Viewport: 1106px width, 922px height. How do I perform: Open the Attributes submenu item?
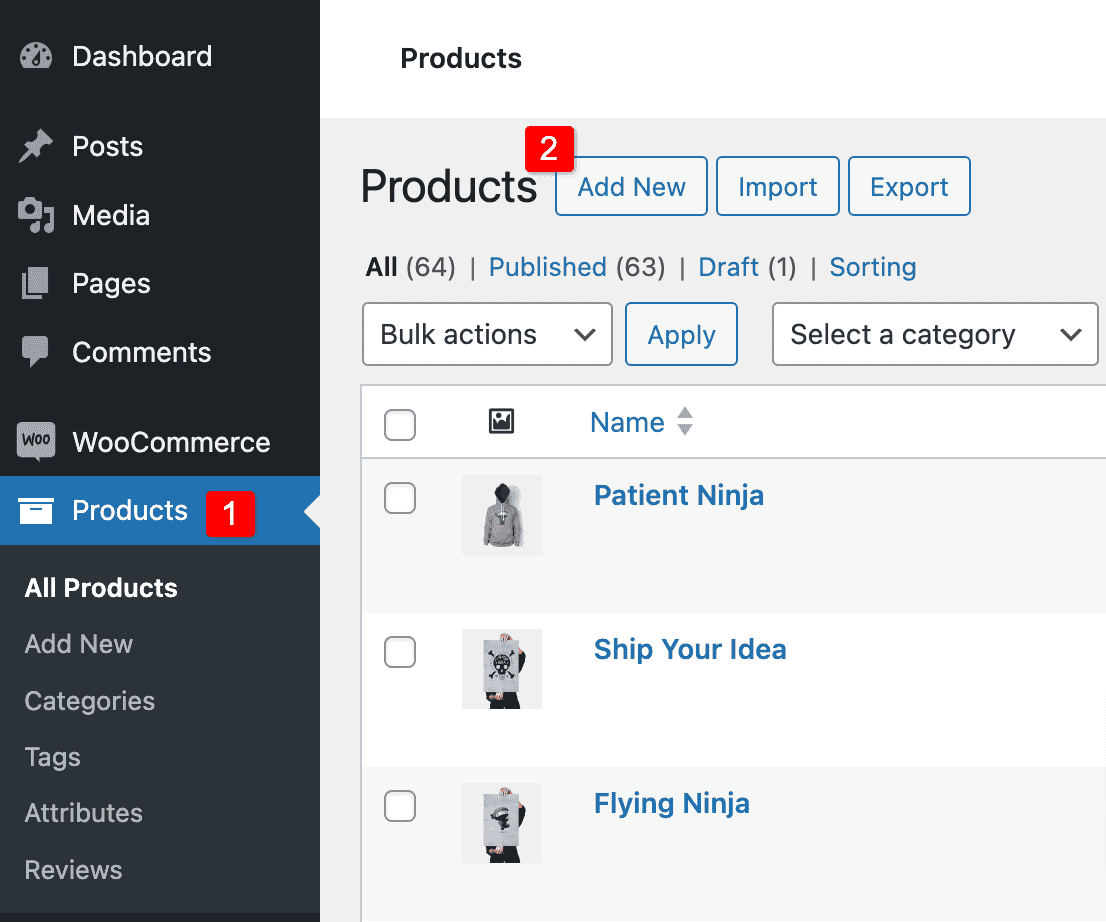[x=83, y=813]
